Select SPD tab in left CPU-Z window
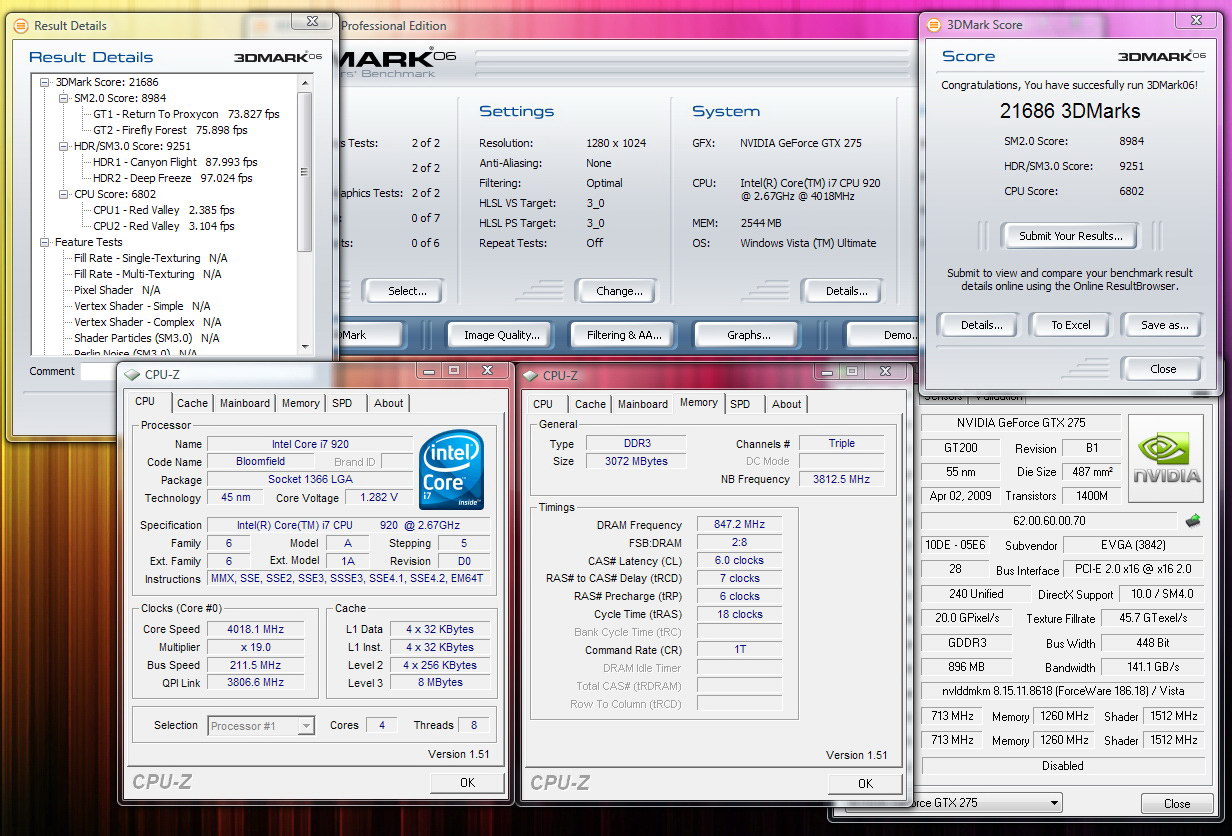Viewport: 1232px width, 836px height. (x=342, y=403)
